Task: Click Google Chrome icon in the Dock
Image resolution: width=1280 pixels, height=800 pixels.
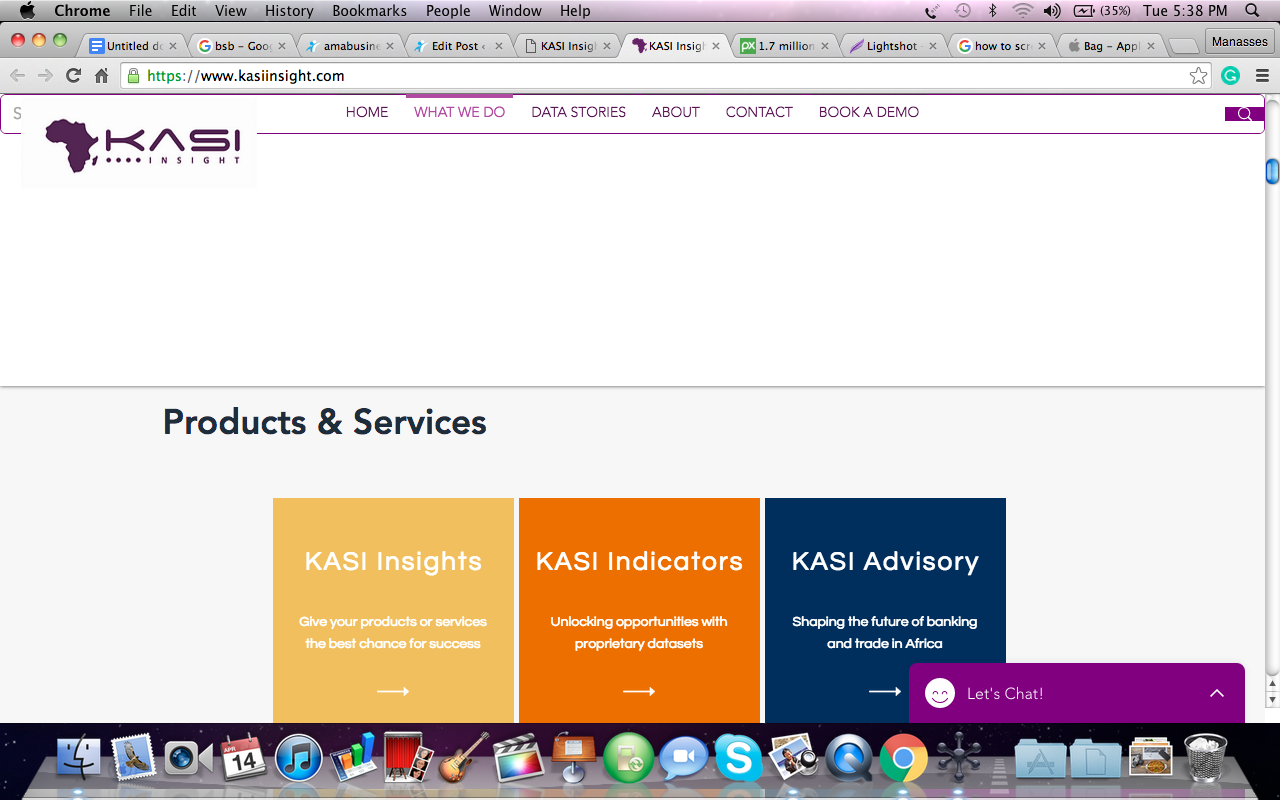Action: coord(903,757)
